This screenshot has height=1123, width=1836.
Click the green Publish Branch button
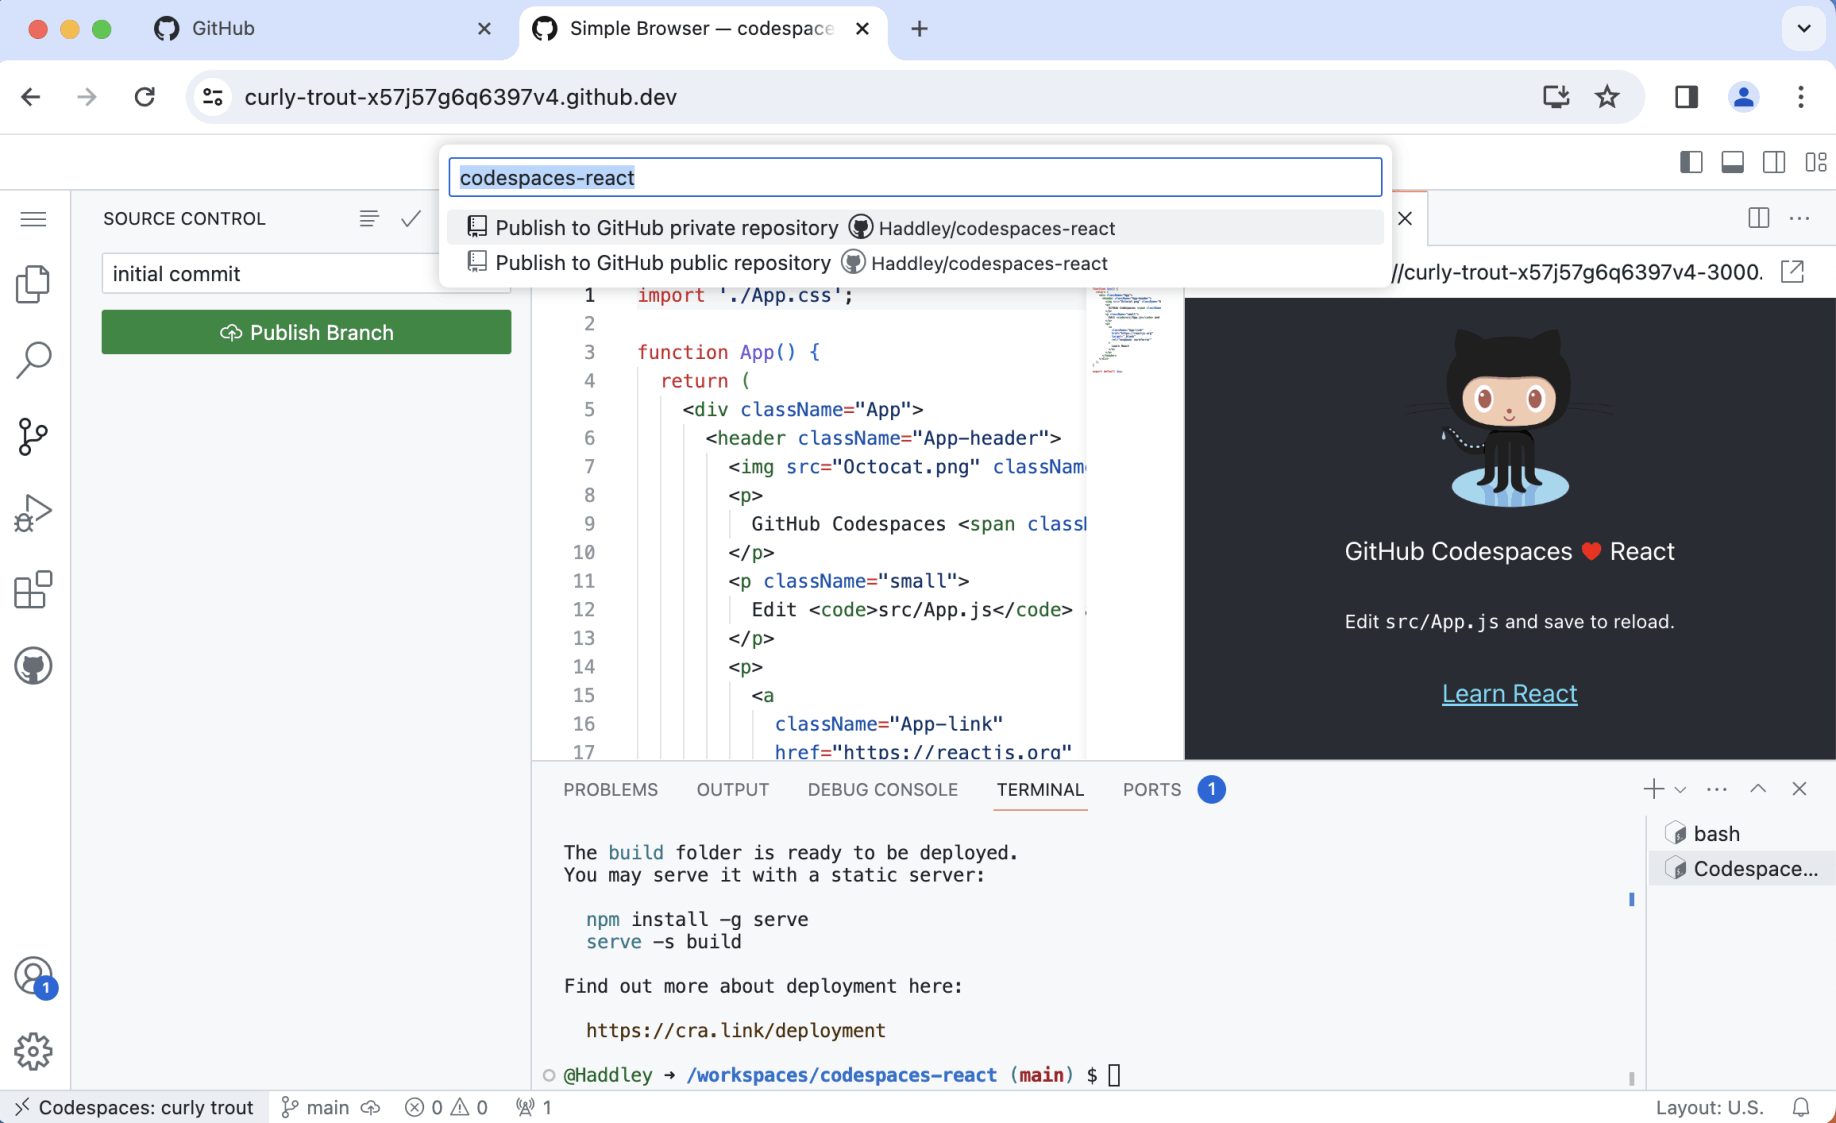pos(306,332)
